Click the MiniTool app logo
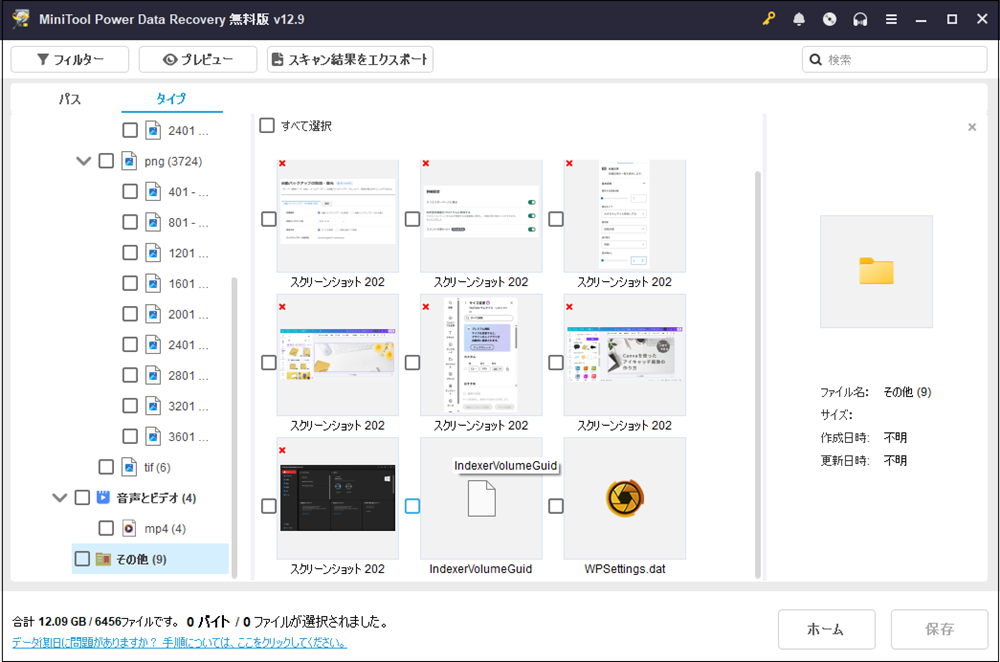The width and height of the screenshot is (1000, 662). tap(21, 18)
